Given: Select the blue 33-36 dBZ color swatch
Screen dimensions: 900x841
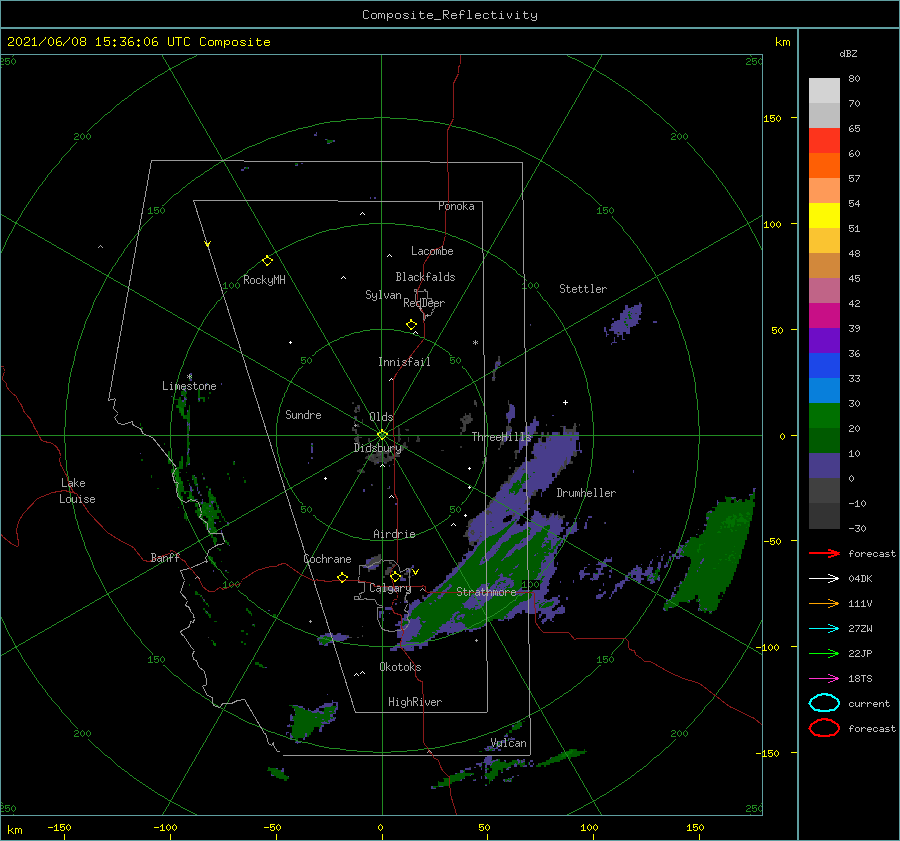Looking at the screenshot, I should pos(824,365).
